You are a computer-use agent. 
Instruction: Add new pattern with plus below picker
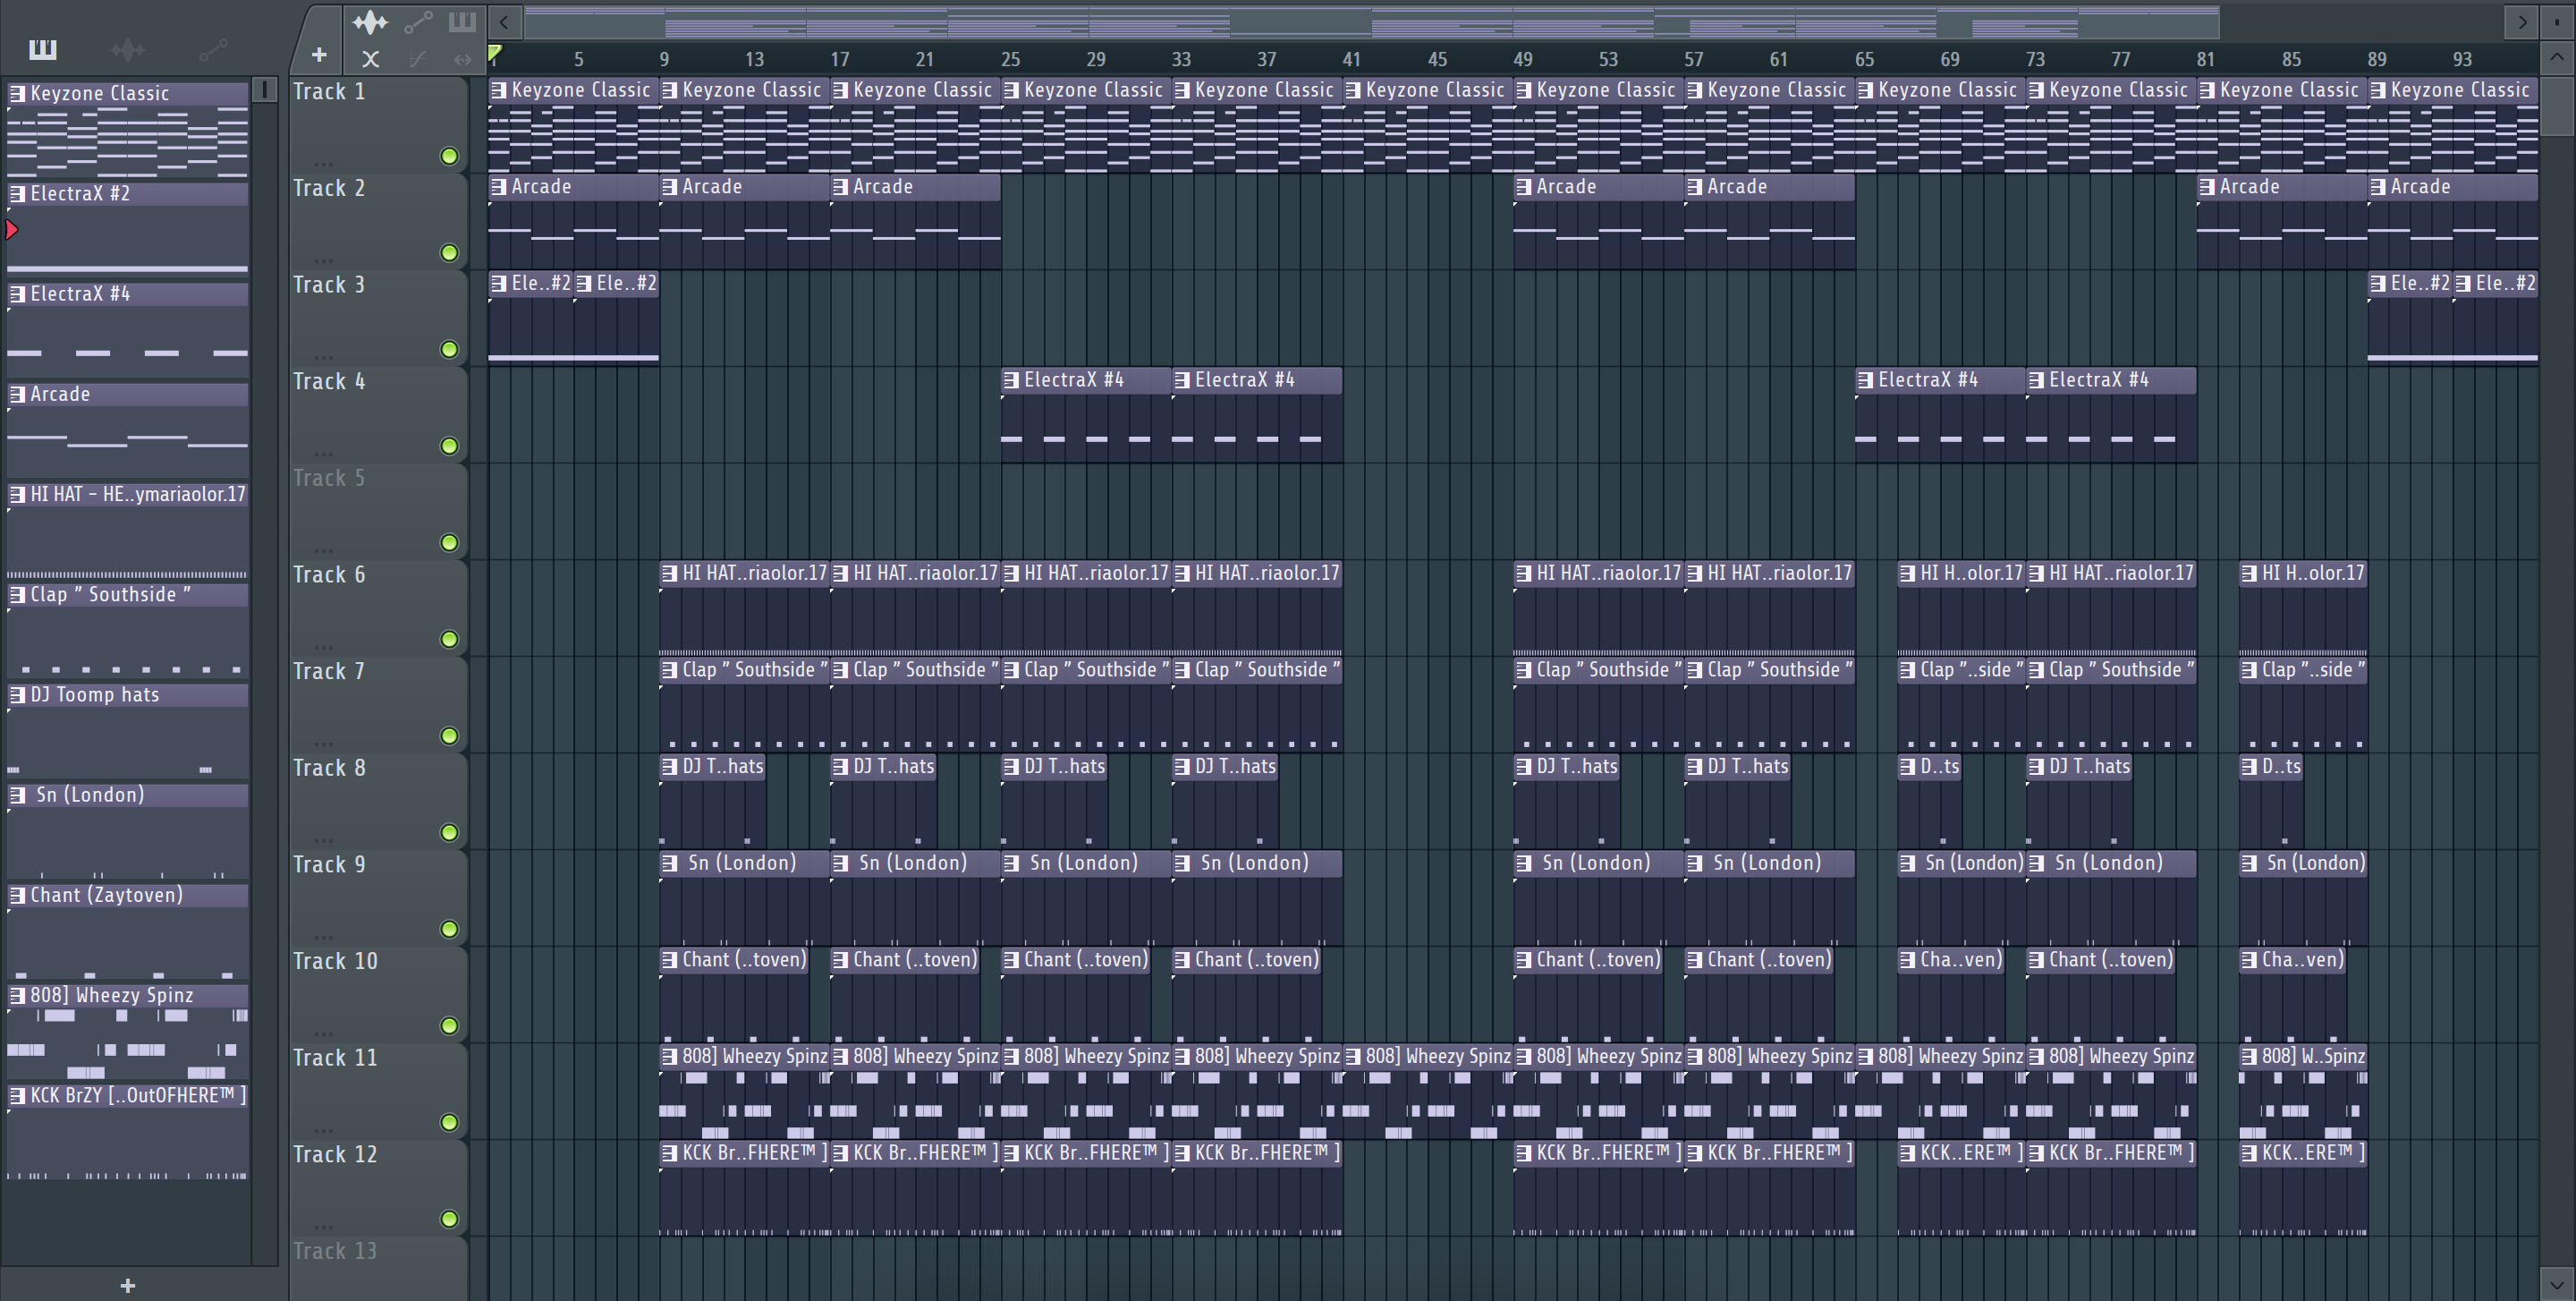tap(127, 1285)
